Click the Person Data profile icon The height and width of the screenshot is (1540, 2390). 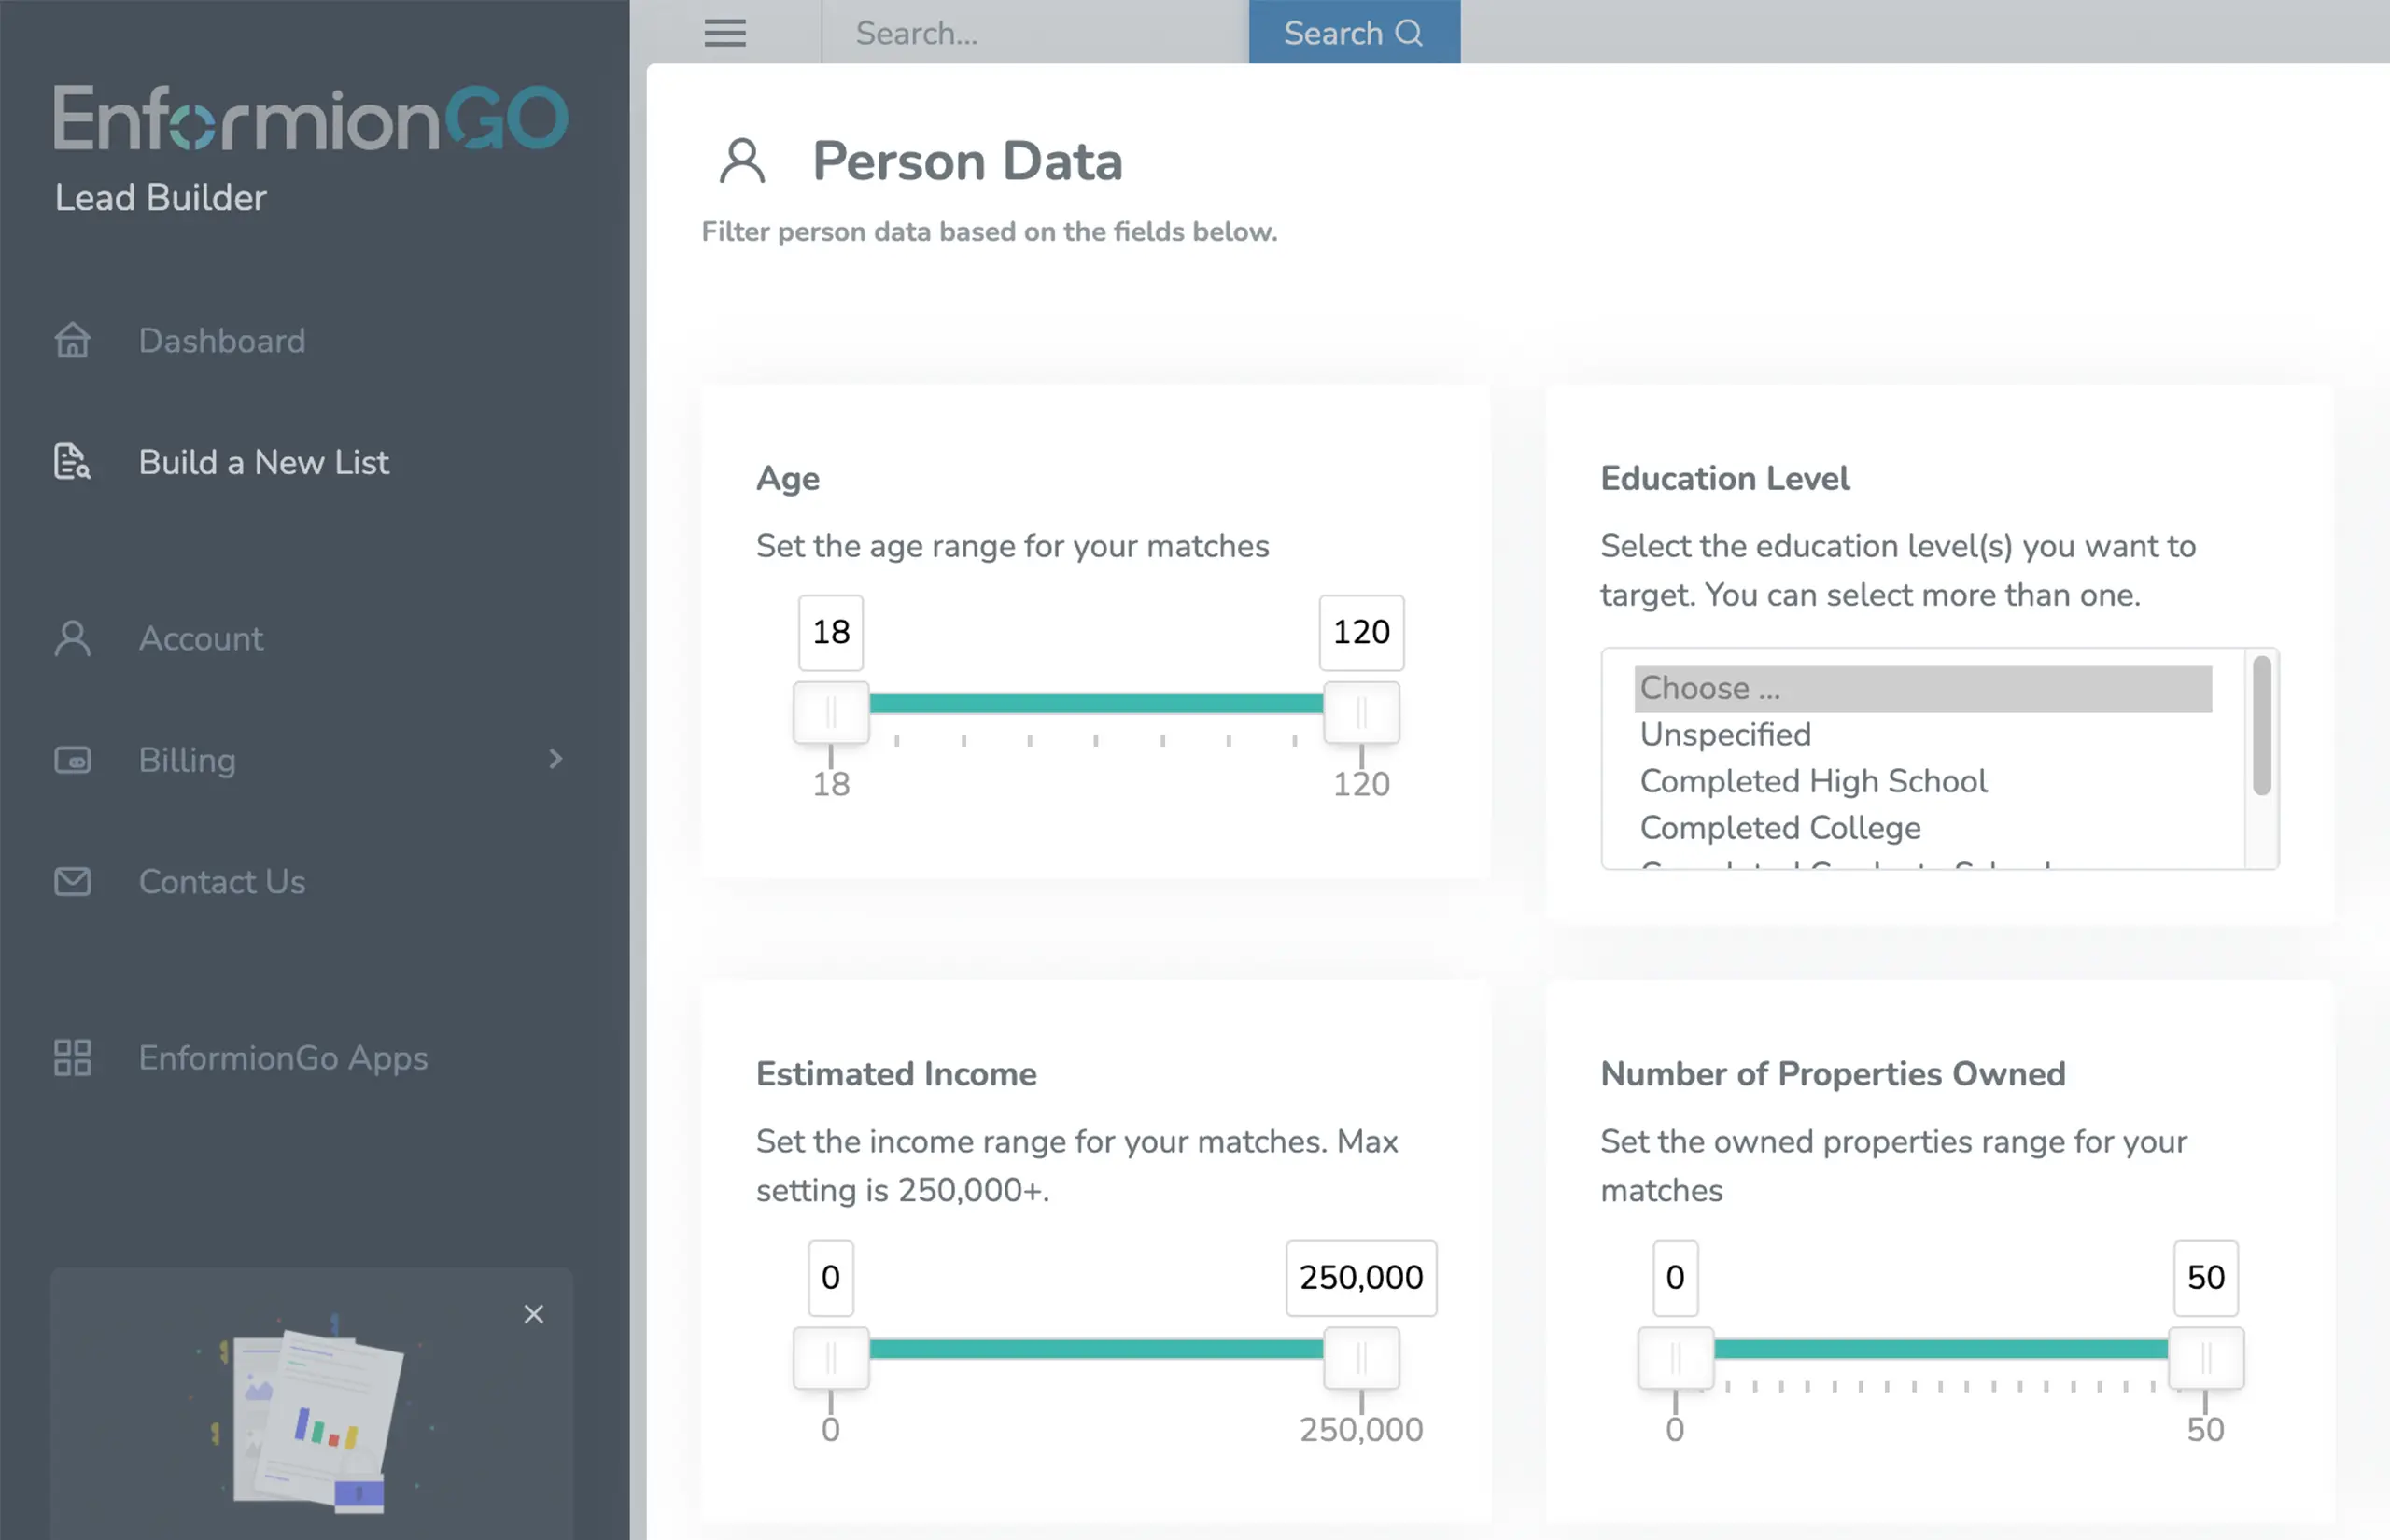(x=742, y=160)
